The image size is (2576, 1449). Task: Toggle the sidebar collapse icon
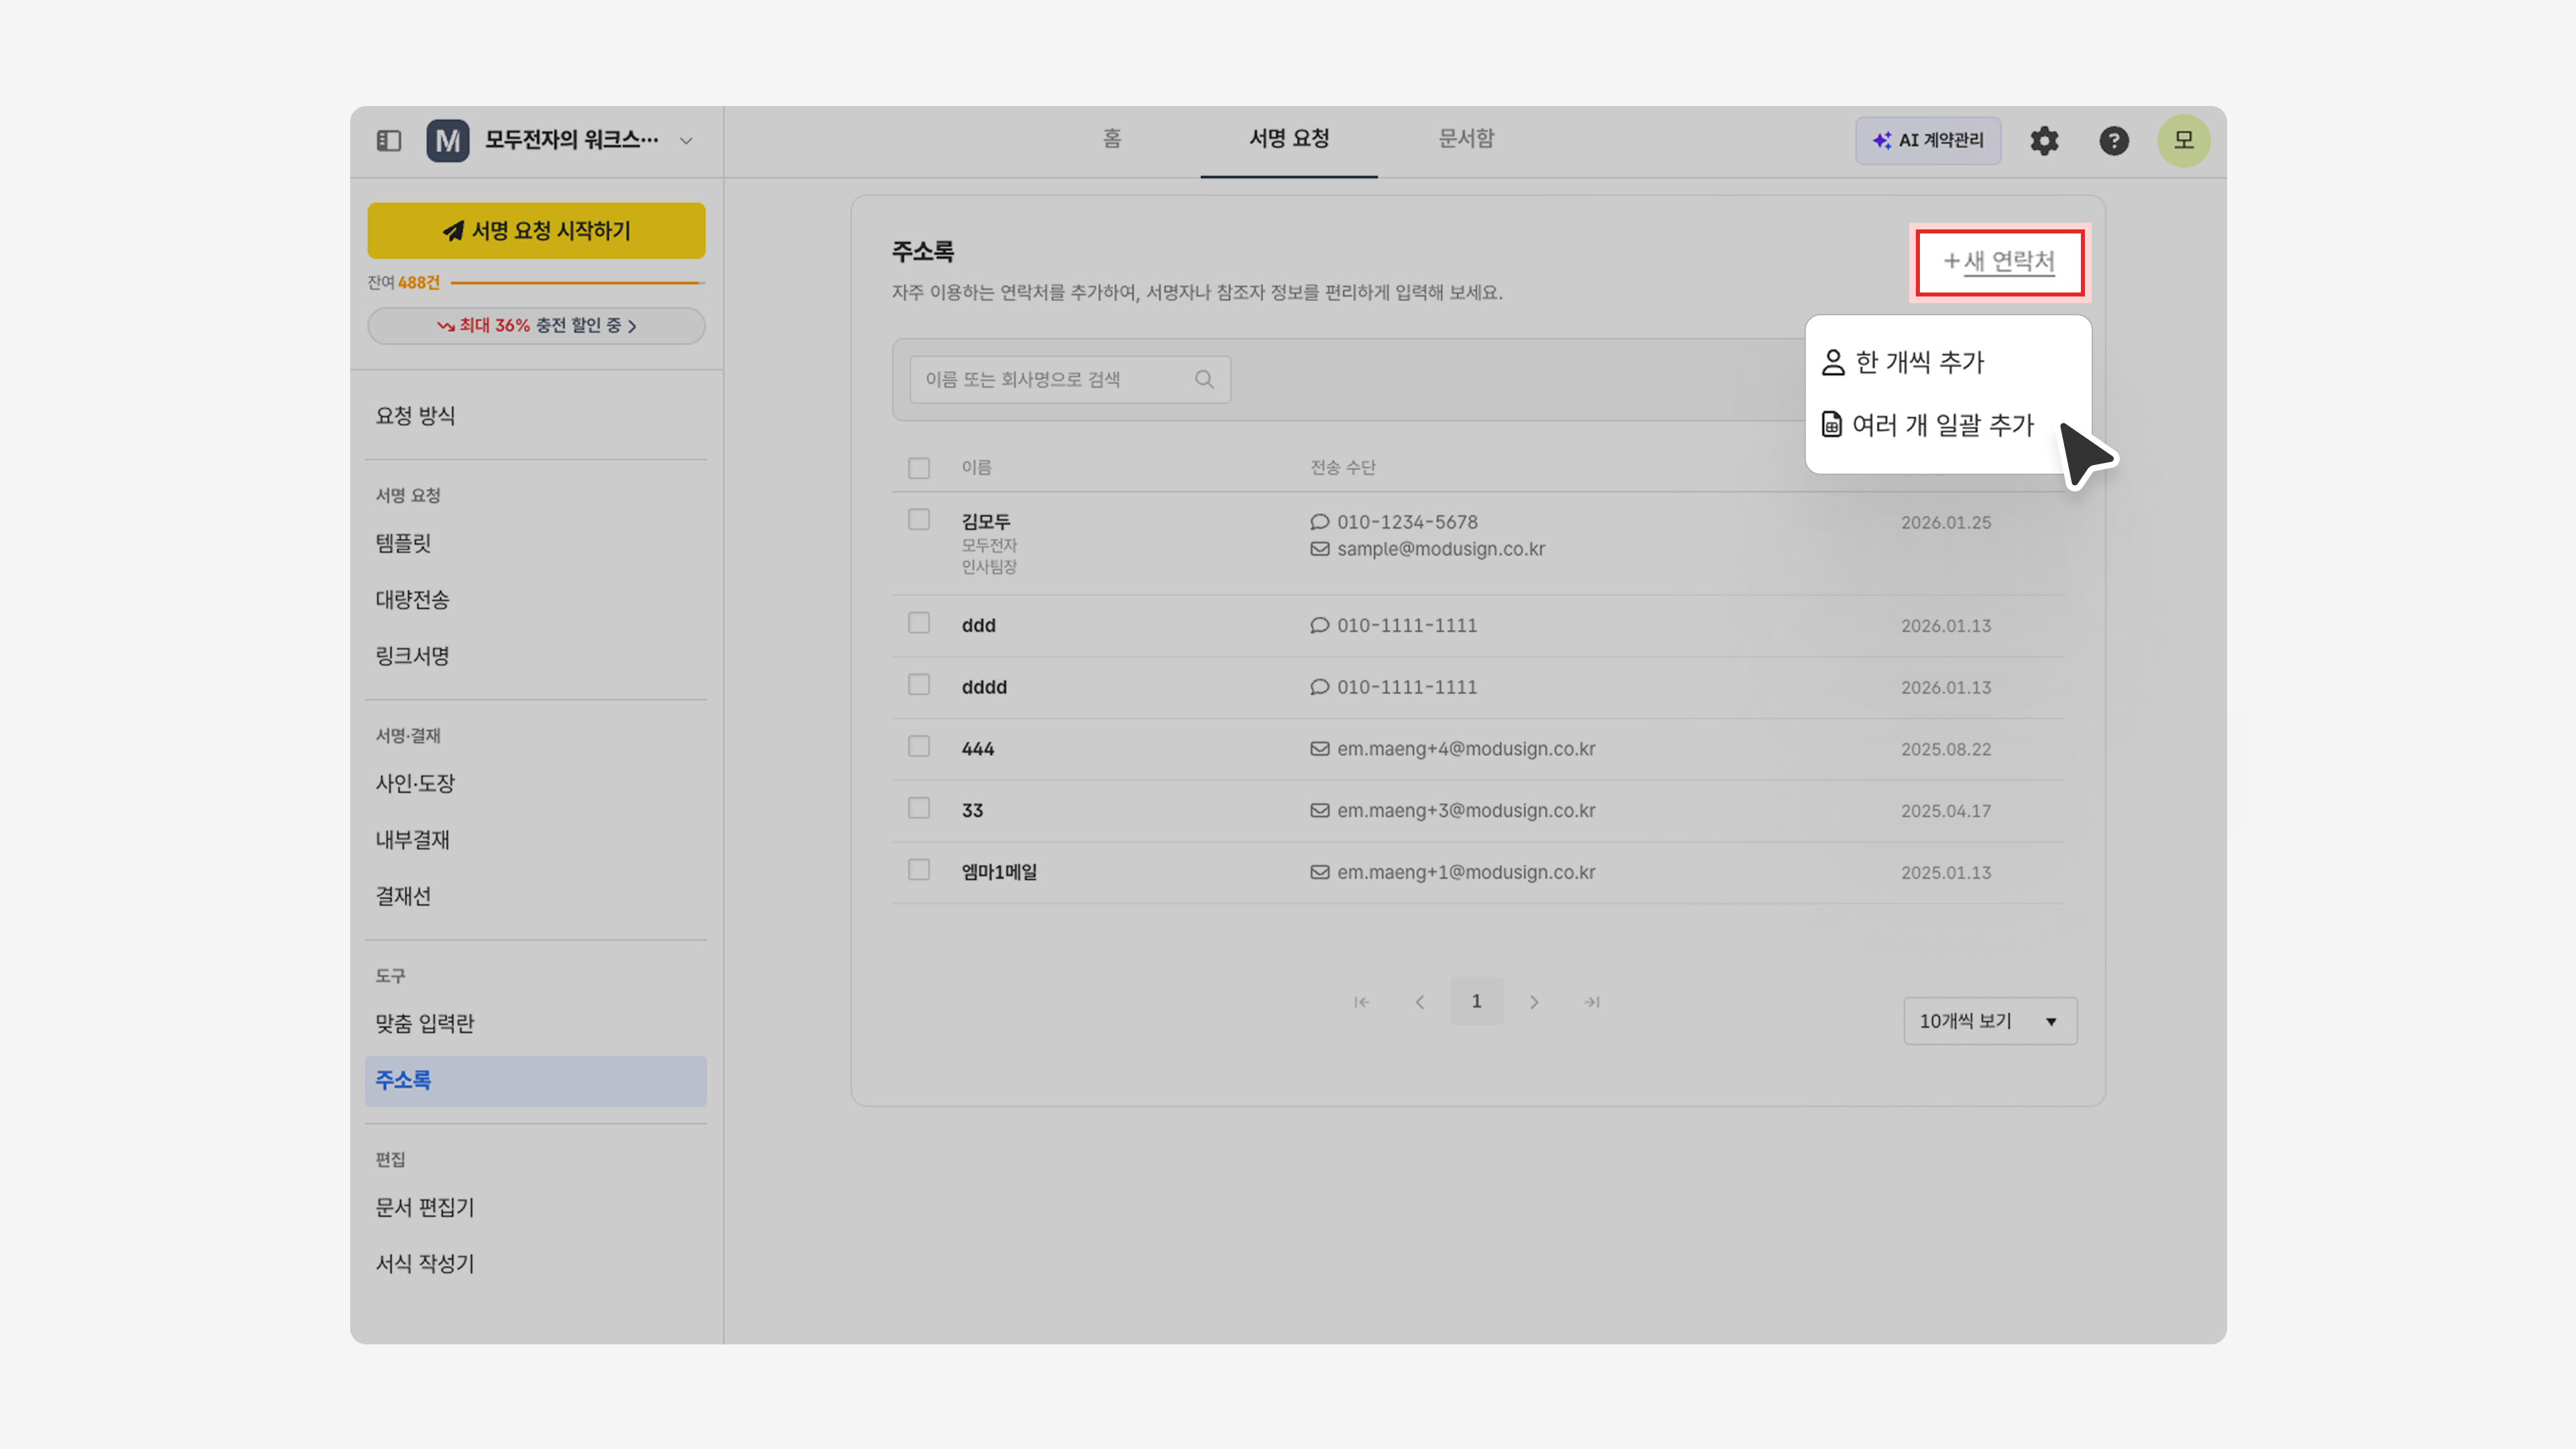[389, 141]
